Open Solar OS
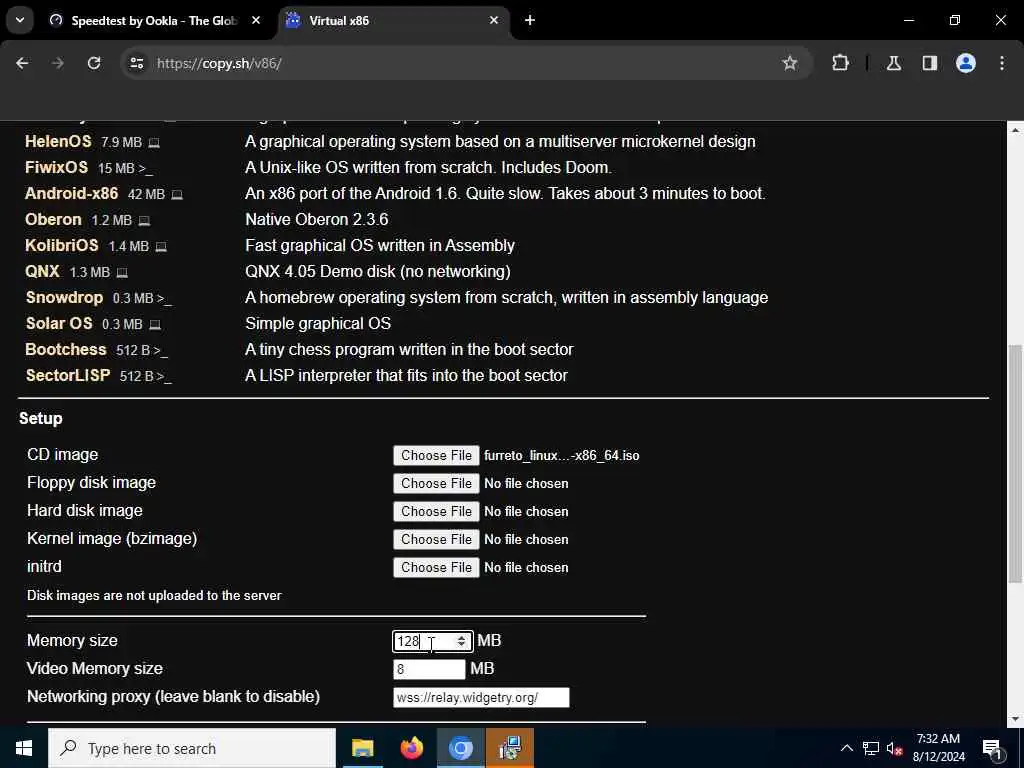Image resolution: width=1024 pixels, height=768 pixels. point(59,323)
